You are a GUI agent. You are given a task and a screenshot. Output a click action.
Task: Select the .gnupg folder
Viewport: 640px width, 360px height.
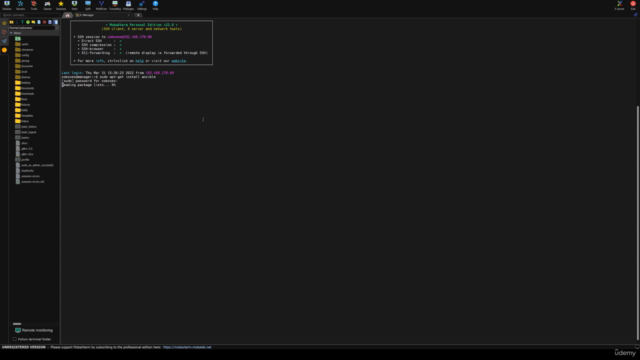(x=22, y=61)
